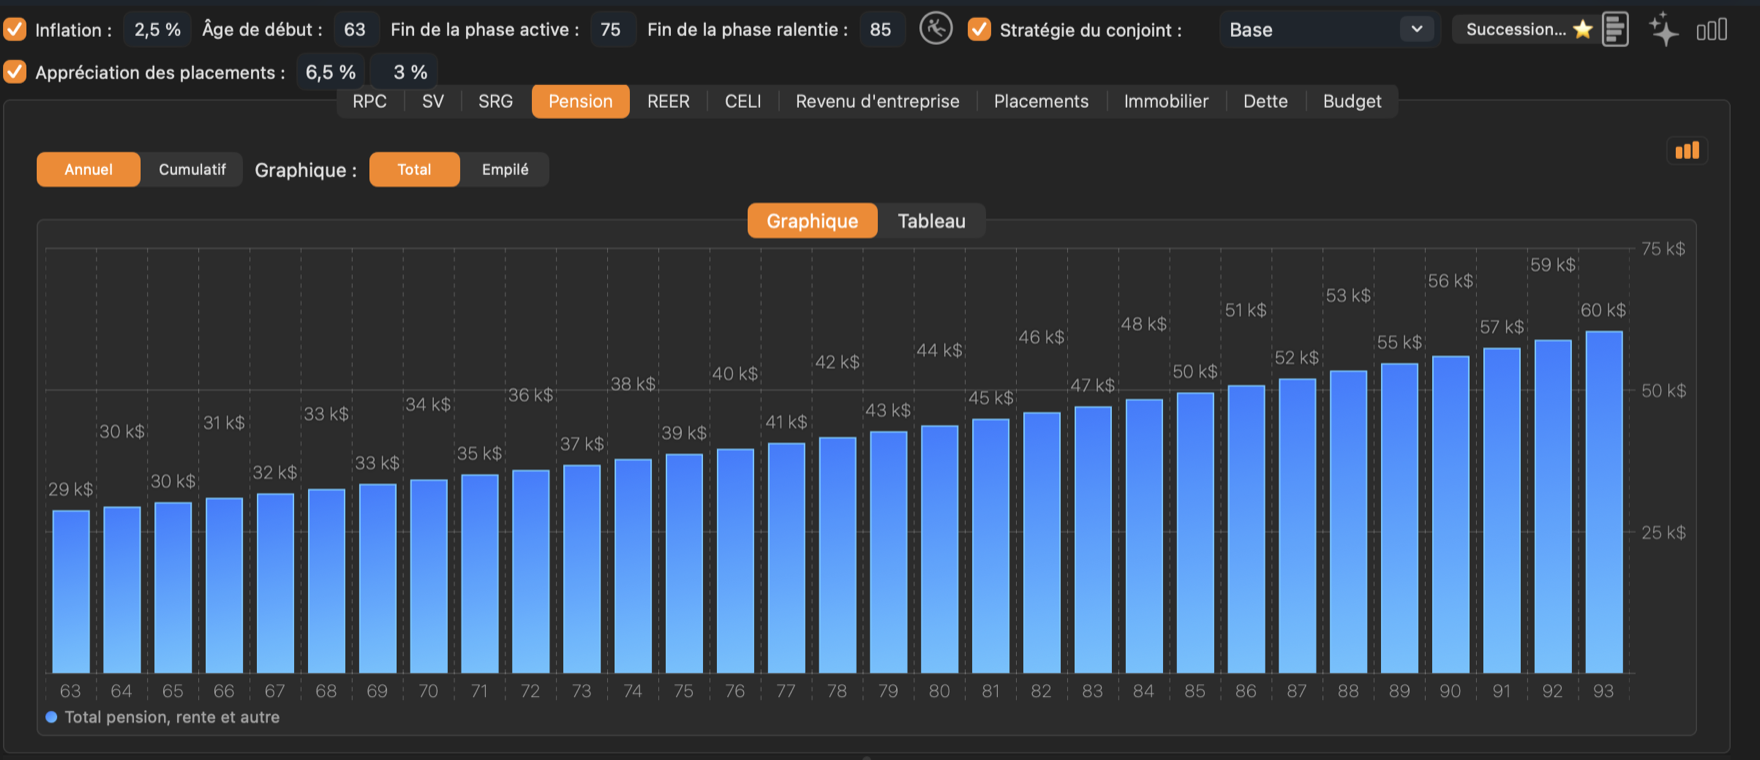Click the "75 k$" axis label

[x=1663, y=248]
